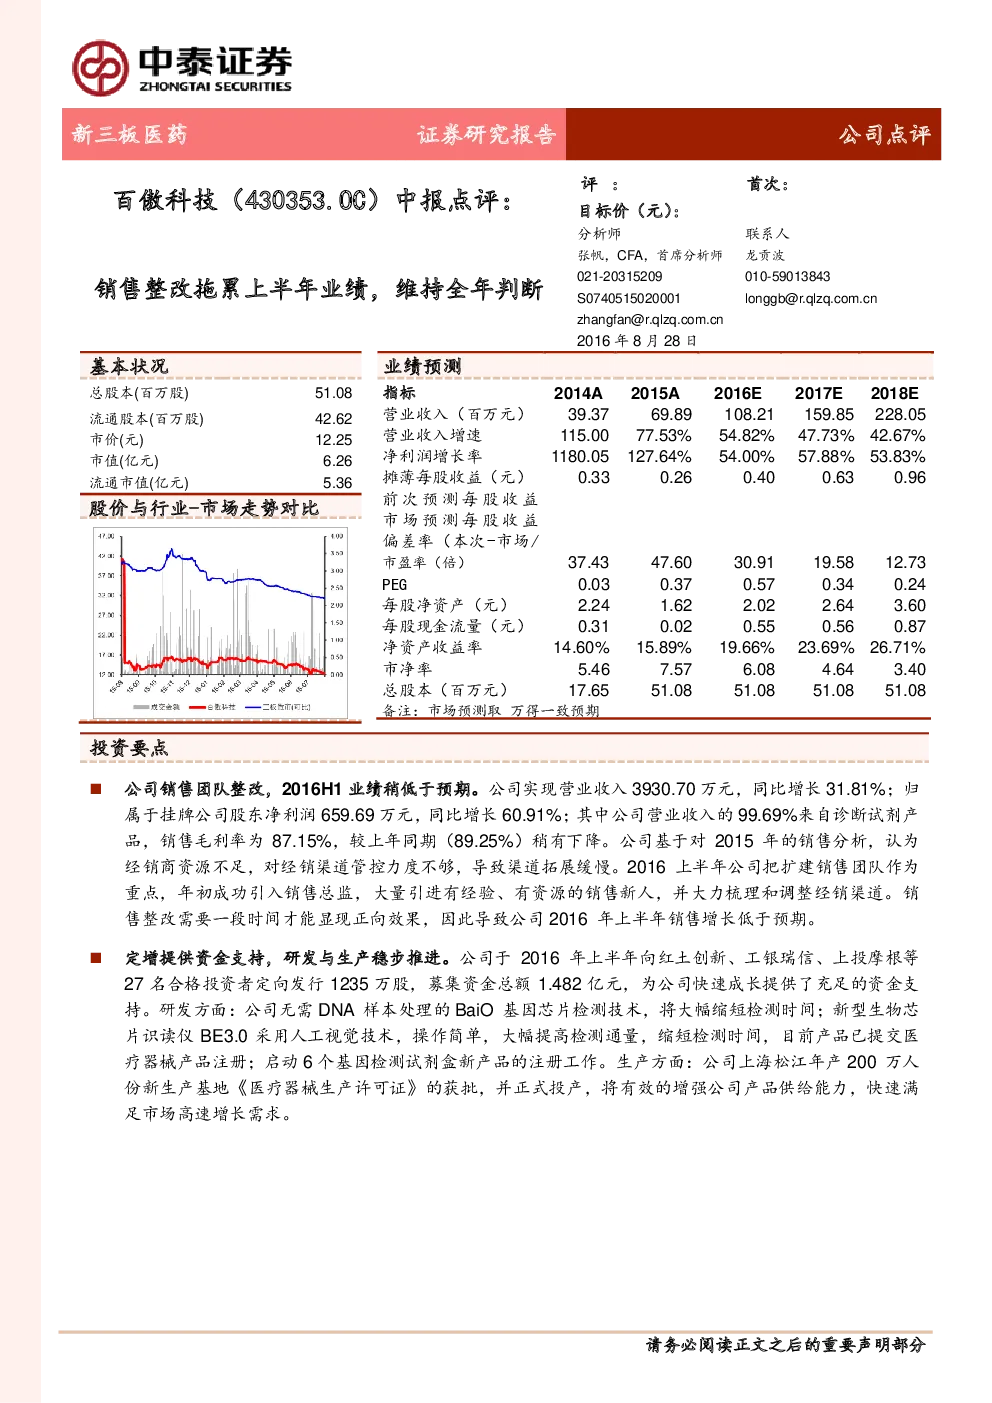Click the first red bullet marker

click(96, 789)
